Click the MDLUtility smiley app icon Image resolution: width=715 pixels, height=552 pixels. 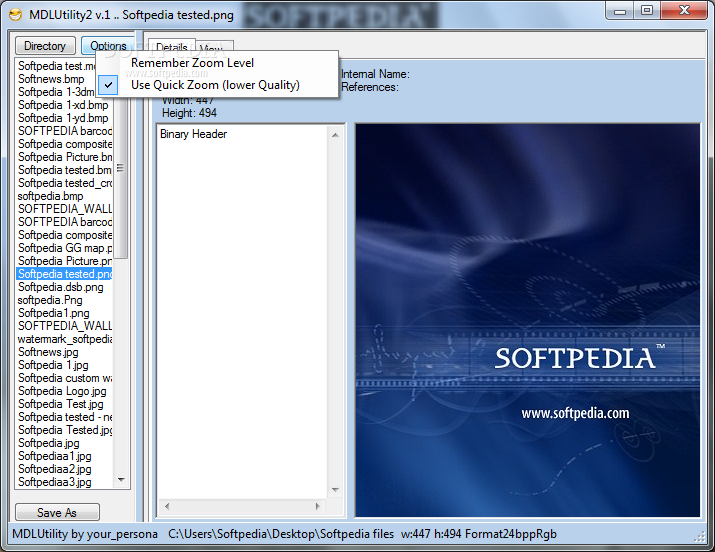[x=15, y=15]
